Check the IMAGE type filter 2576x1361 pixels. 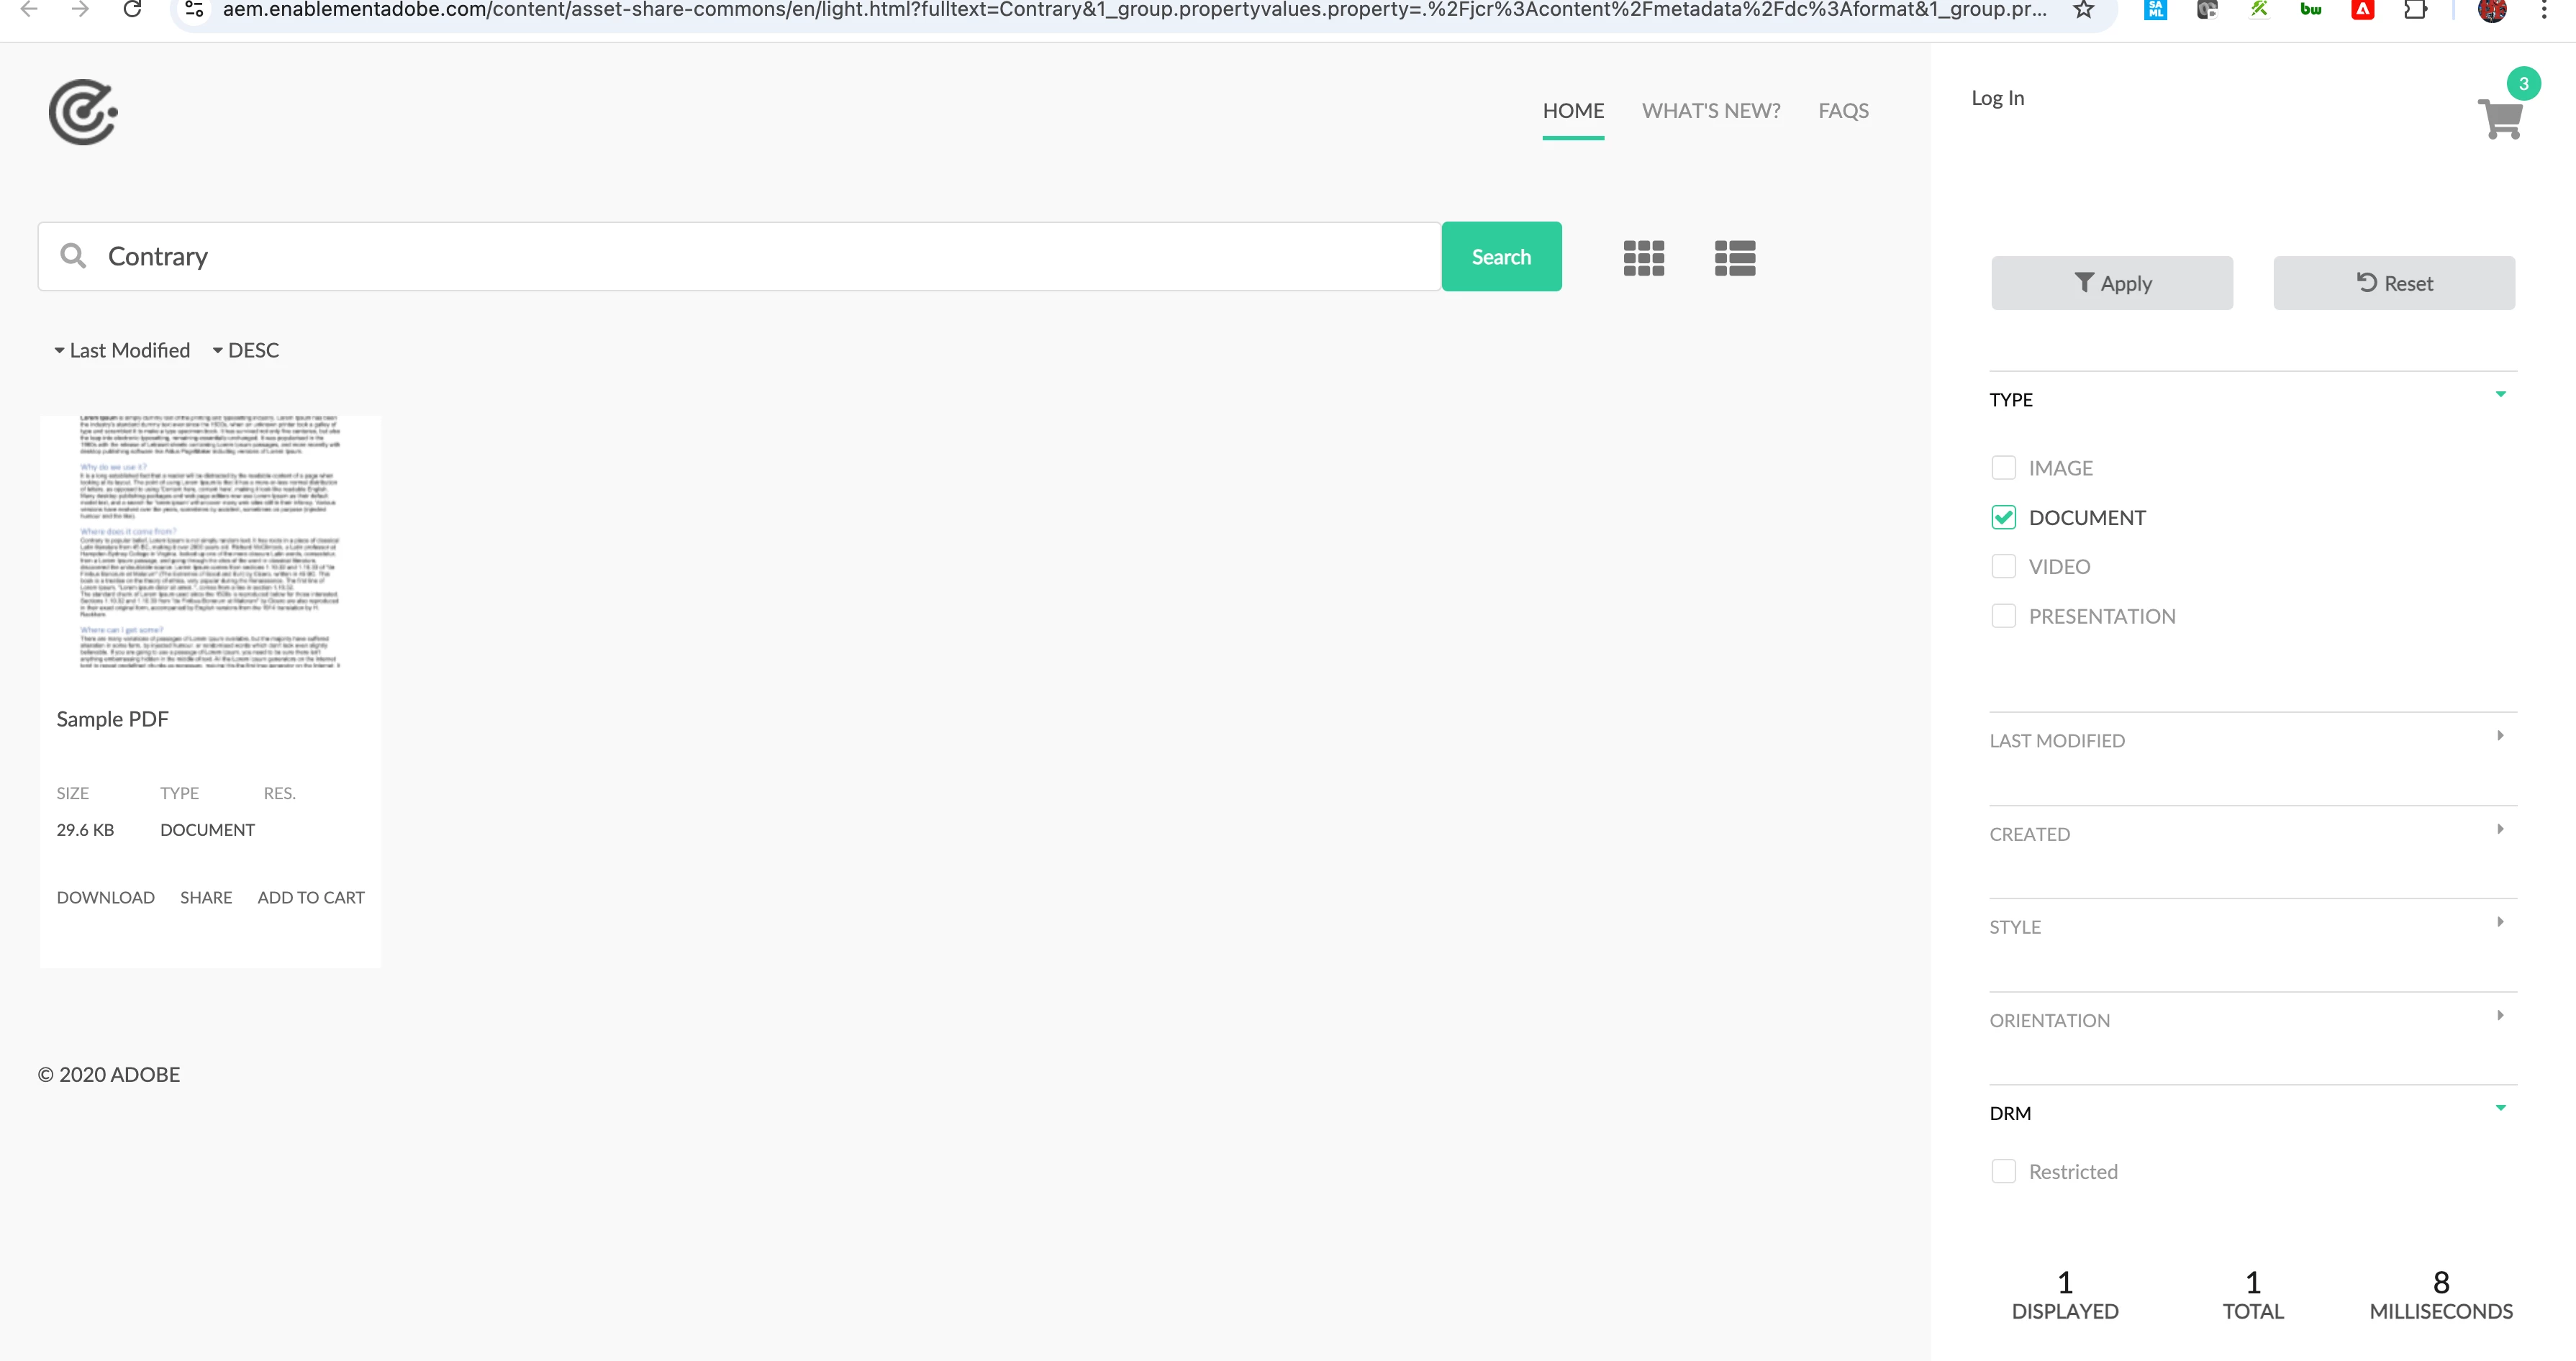click(2003, 468)
